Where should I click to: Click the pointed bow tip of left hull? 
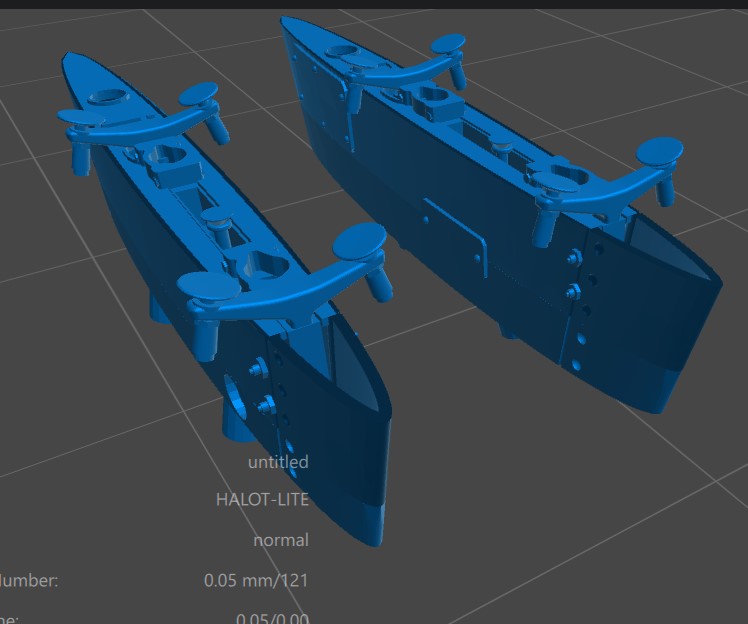66,57
